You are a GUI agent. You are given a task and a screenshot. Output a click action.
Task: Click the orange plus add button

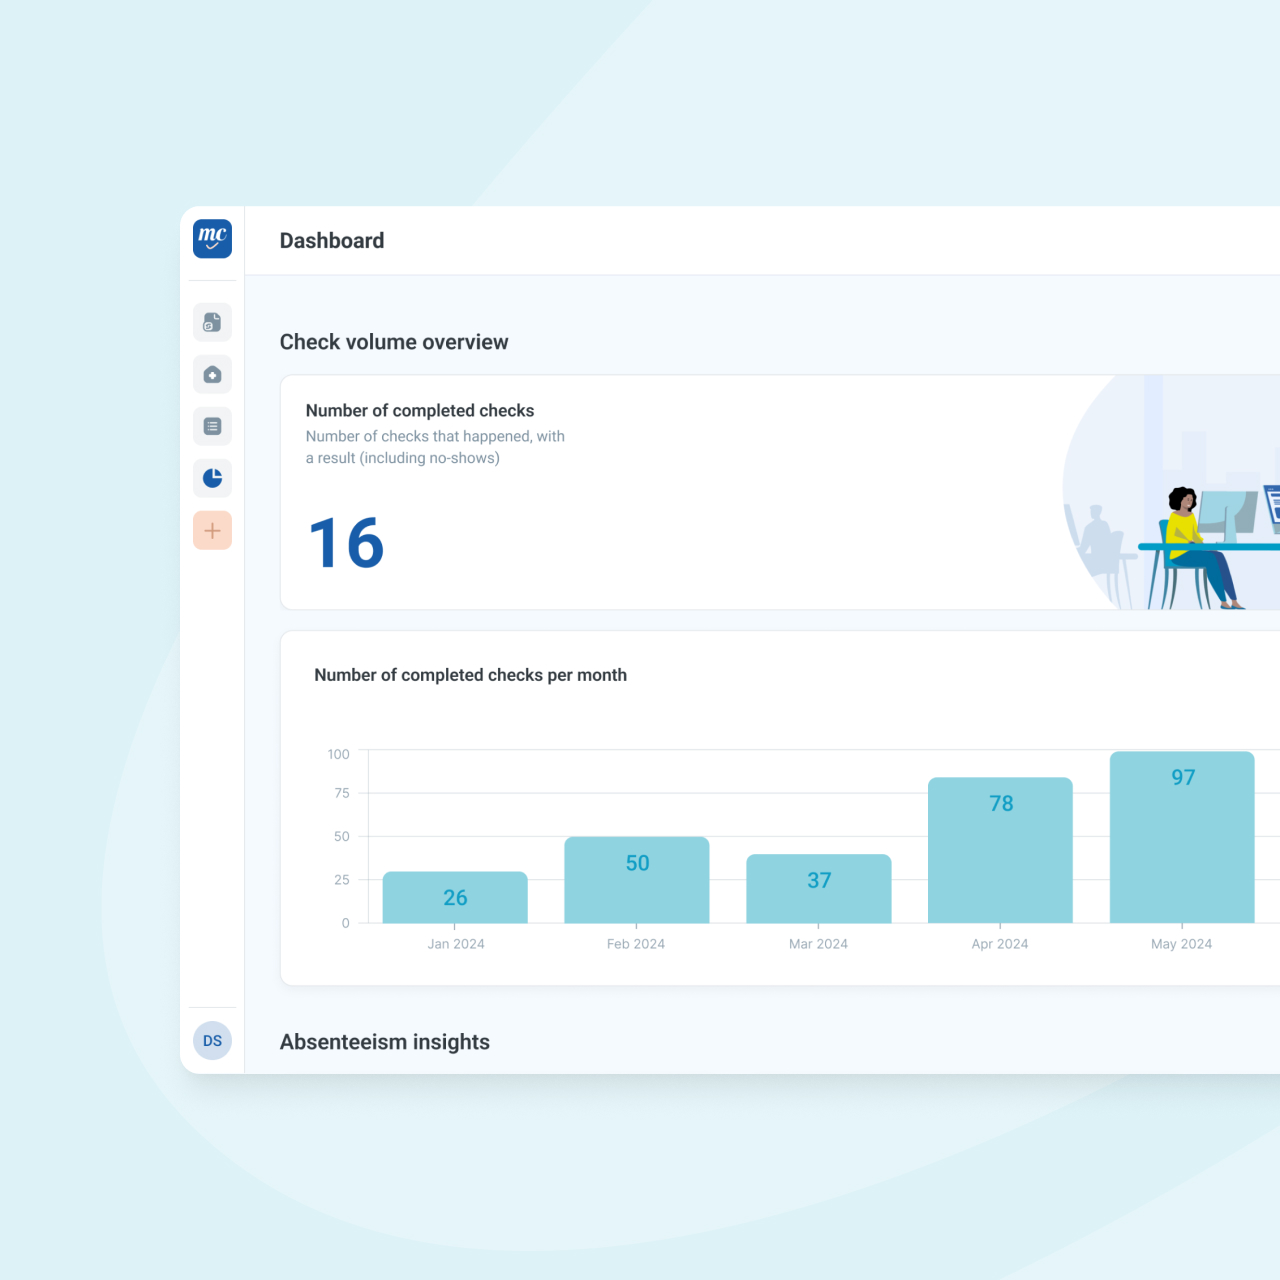click(x=212, y=530)
